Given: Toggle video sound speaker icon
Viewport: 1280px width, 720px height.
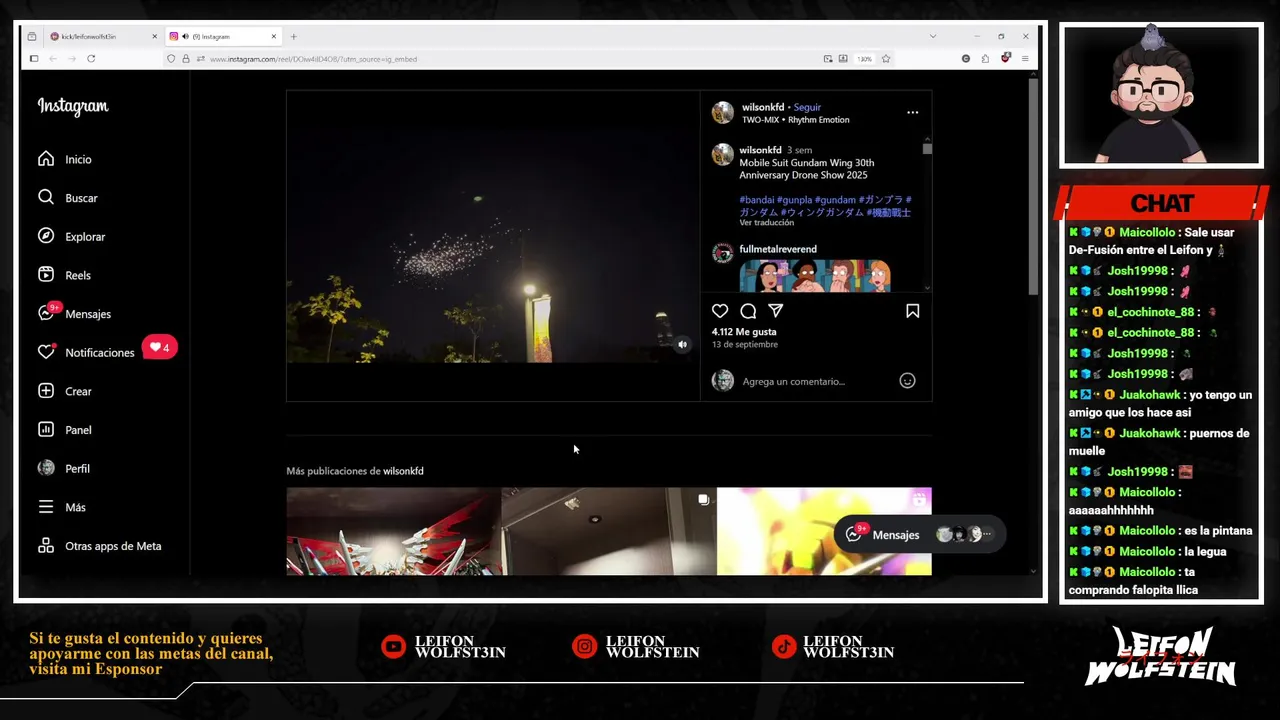Looking at the screenshot, I should (x=682, y=345).
